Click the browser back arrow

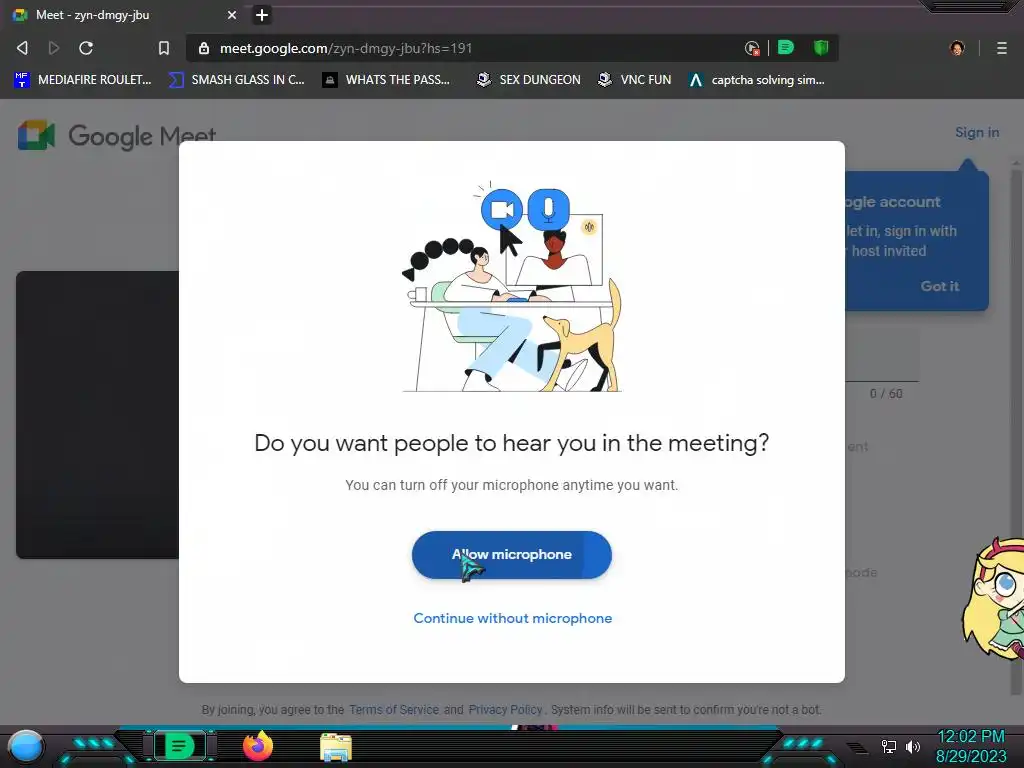click(22, 48)
